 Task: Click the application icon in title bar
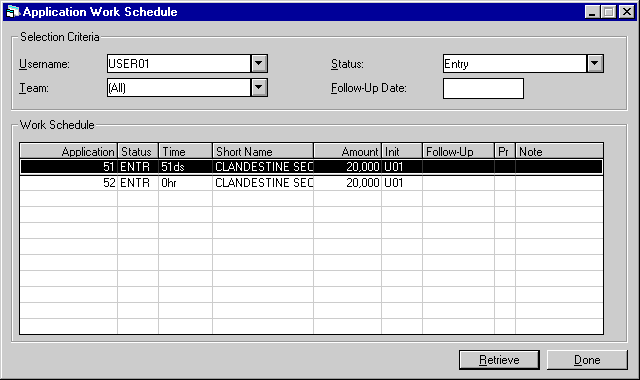point(13,11)
